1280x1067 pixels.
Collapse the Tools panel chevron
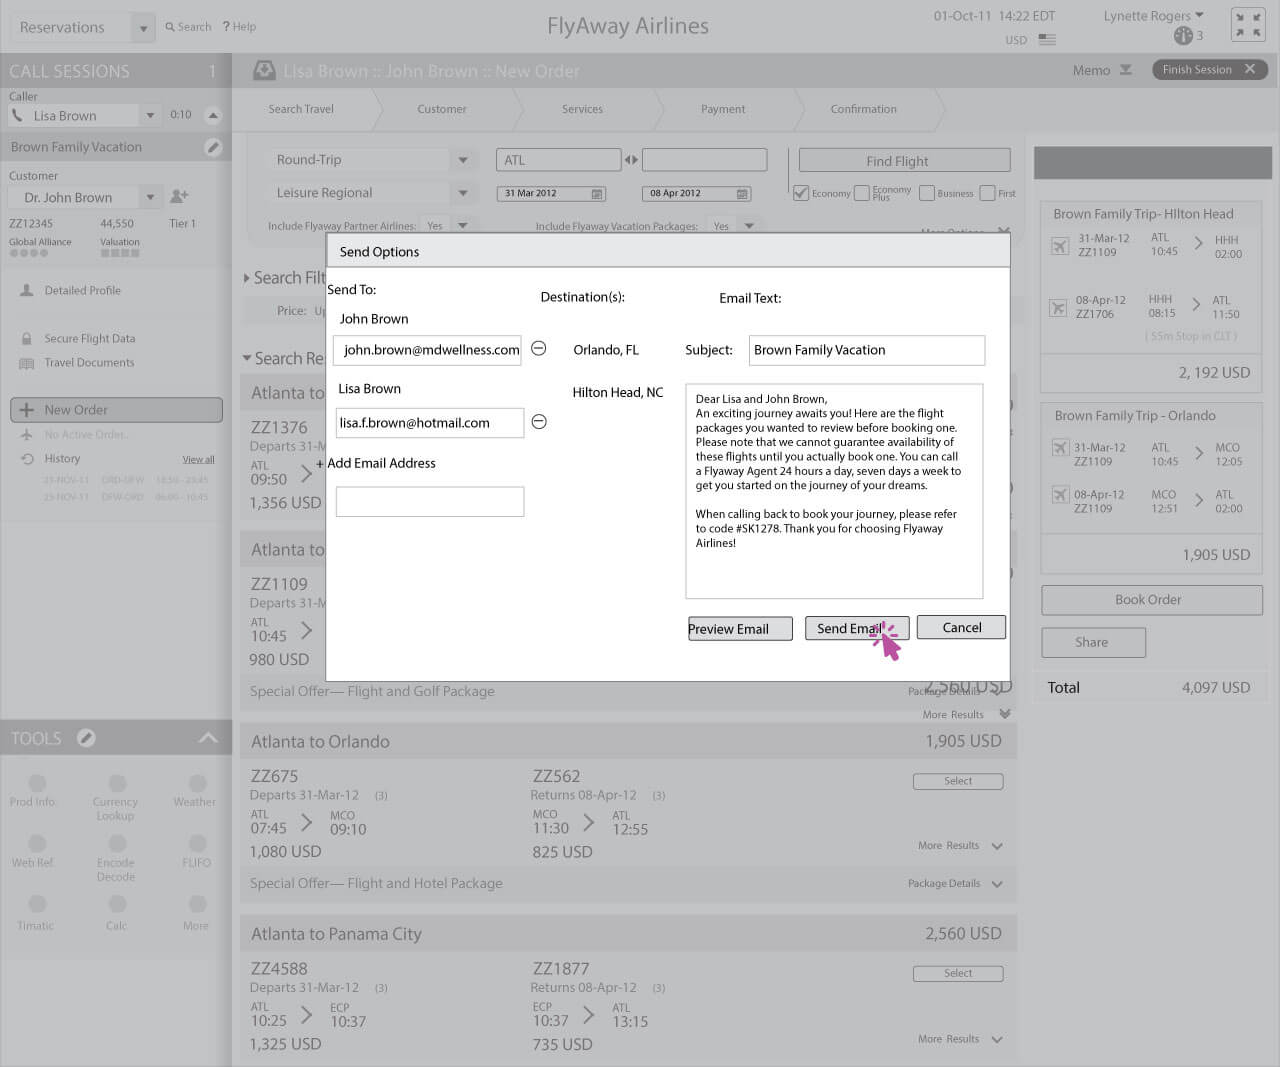click(208, 738)
